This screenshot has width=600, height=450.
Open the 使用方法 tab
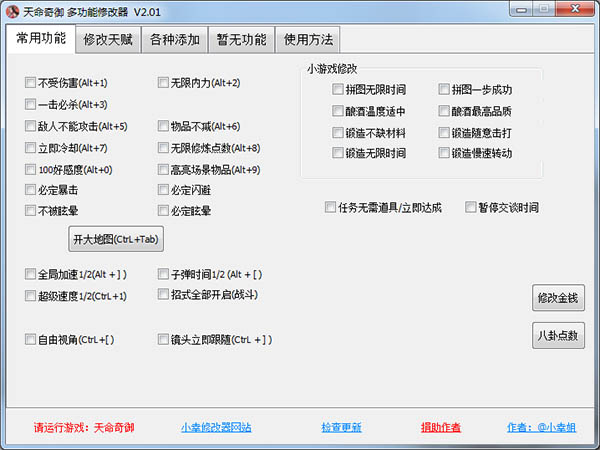tap(308, 39)
